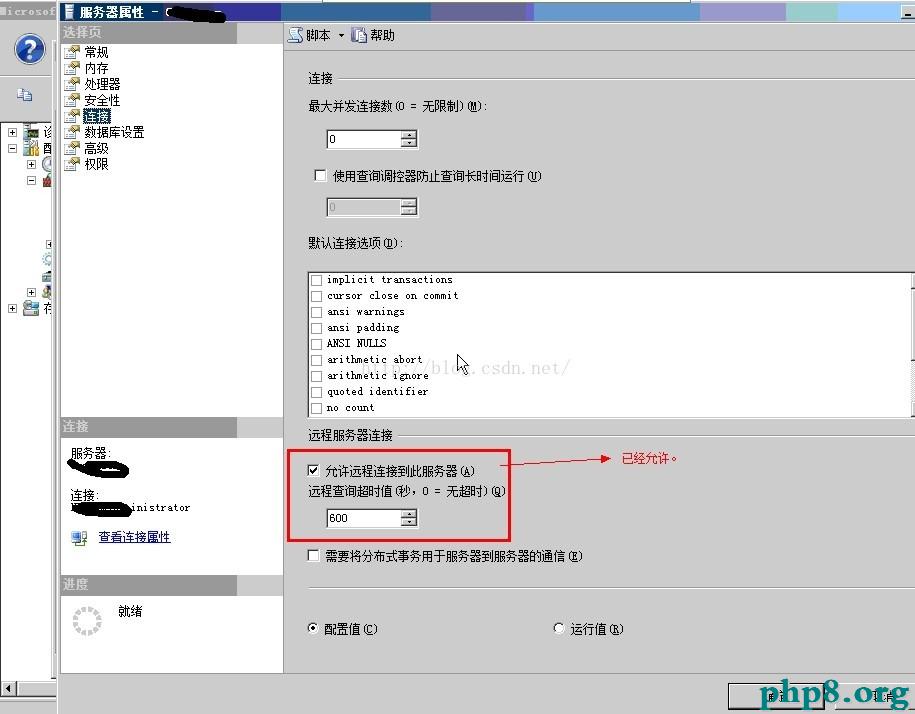
Task: Toggle quoted identifier checkbox
Action: 316,392
